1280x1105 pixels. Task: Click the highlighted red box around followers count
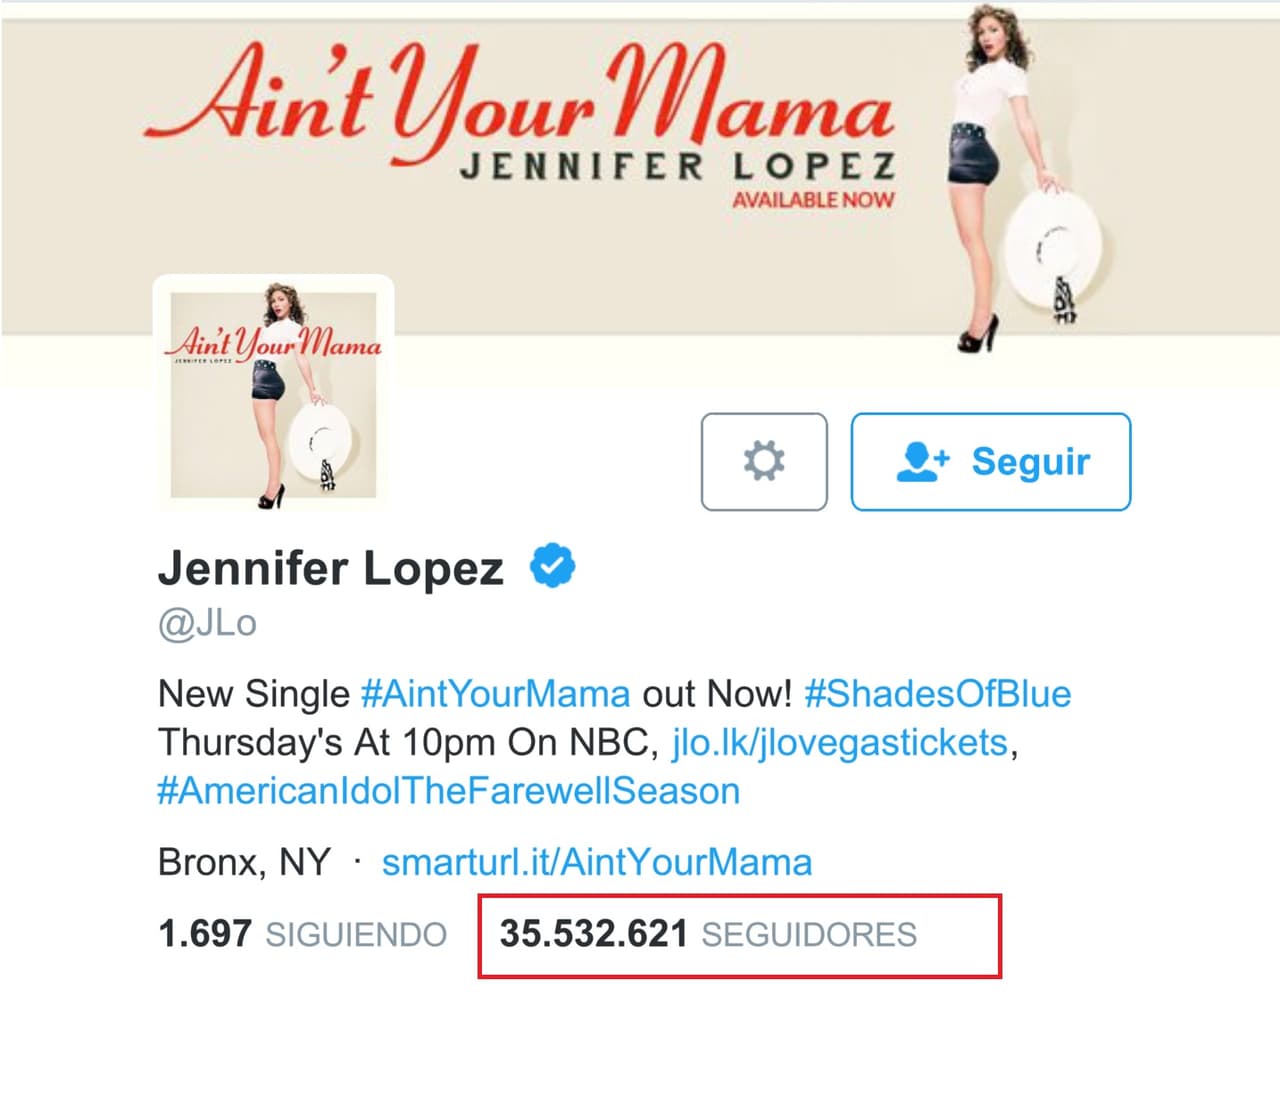click(742, 934)
